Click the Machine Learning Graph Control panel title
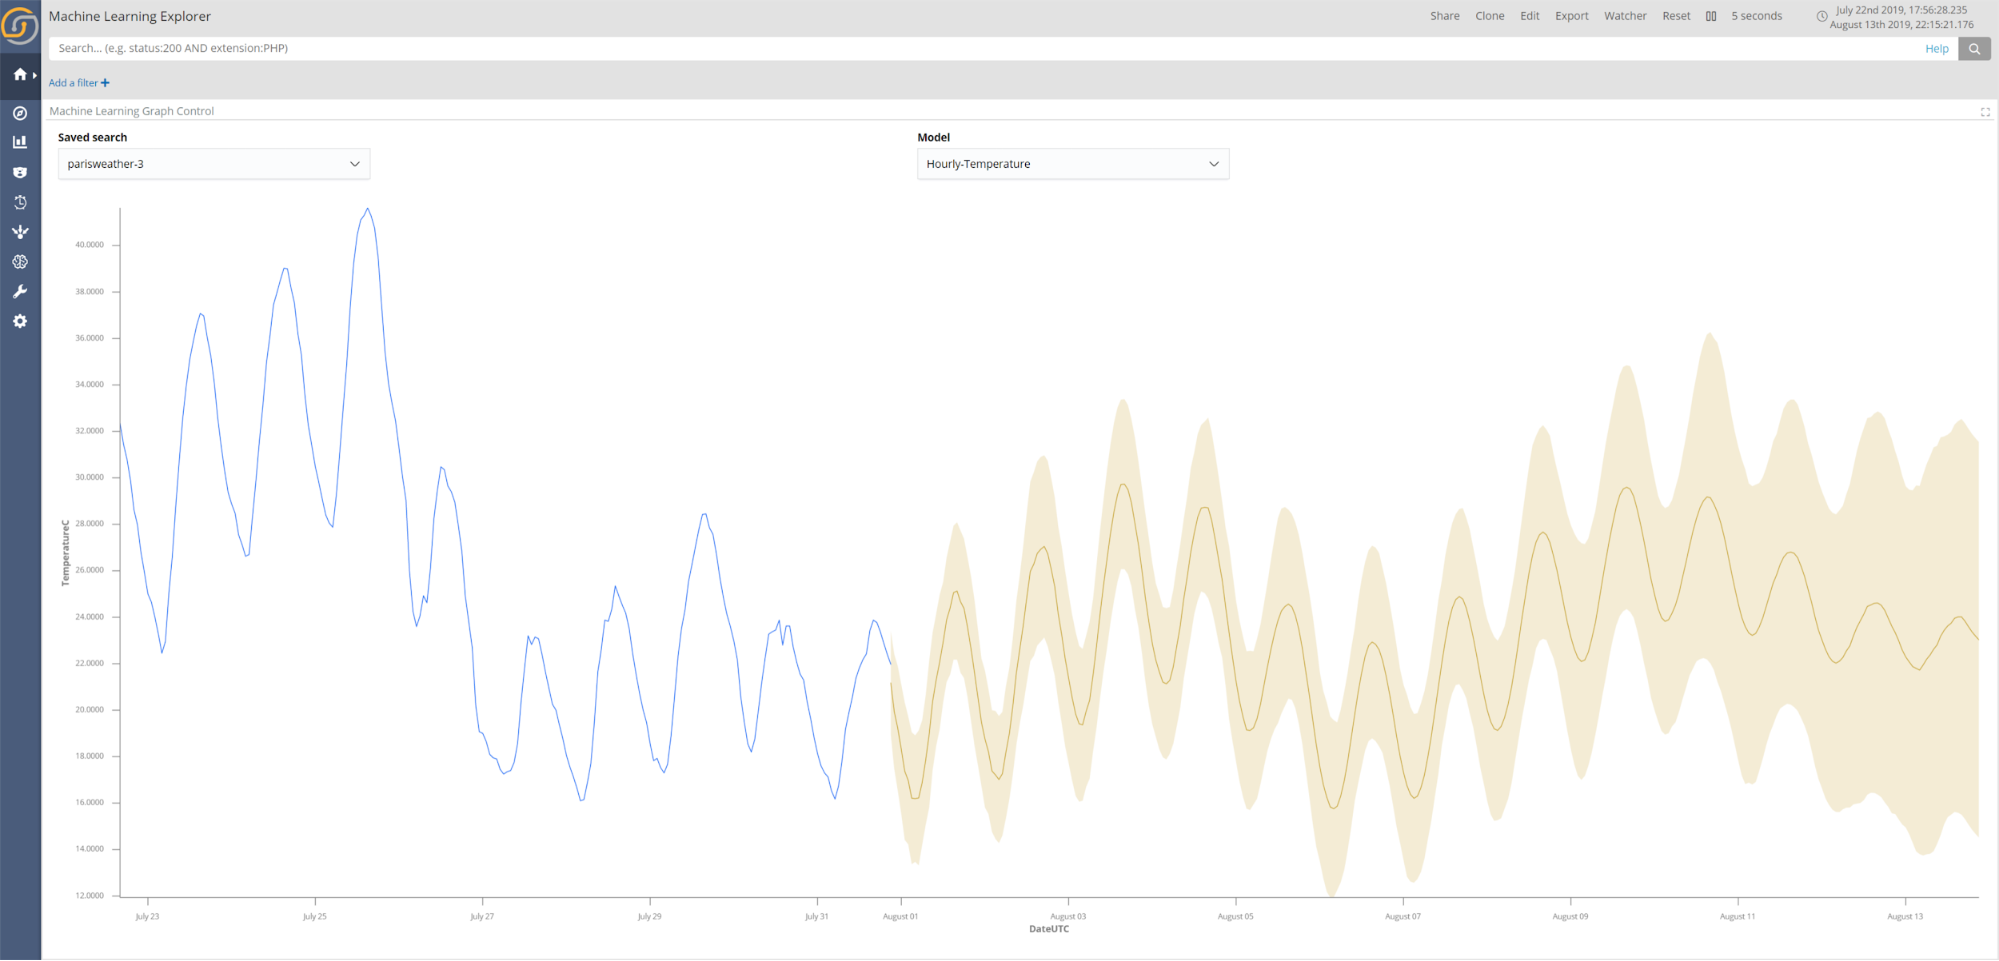The height and width of the screenshot is (961, 1999). (132, 111)
